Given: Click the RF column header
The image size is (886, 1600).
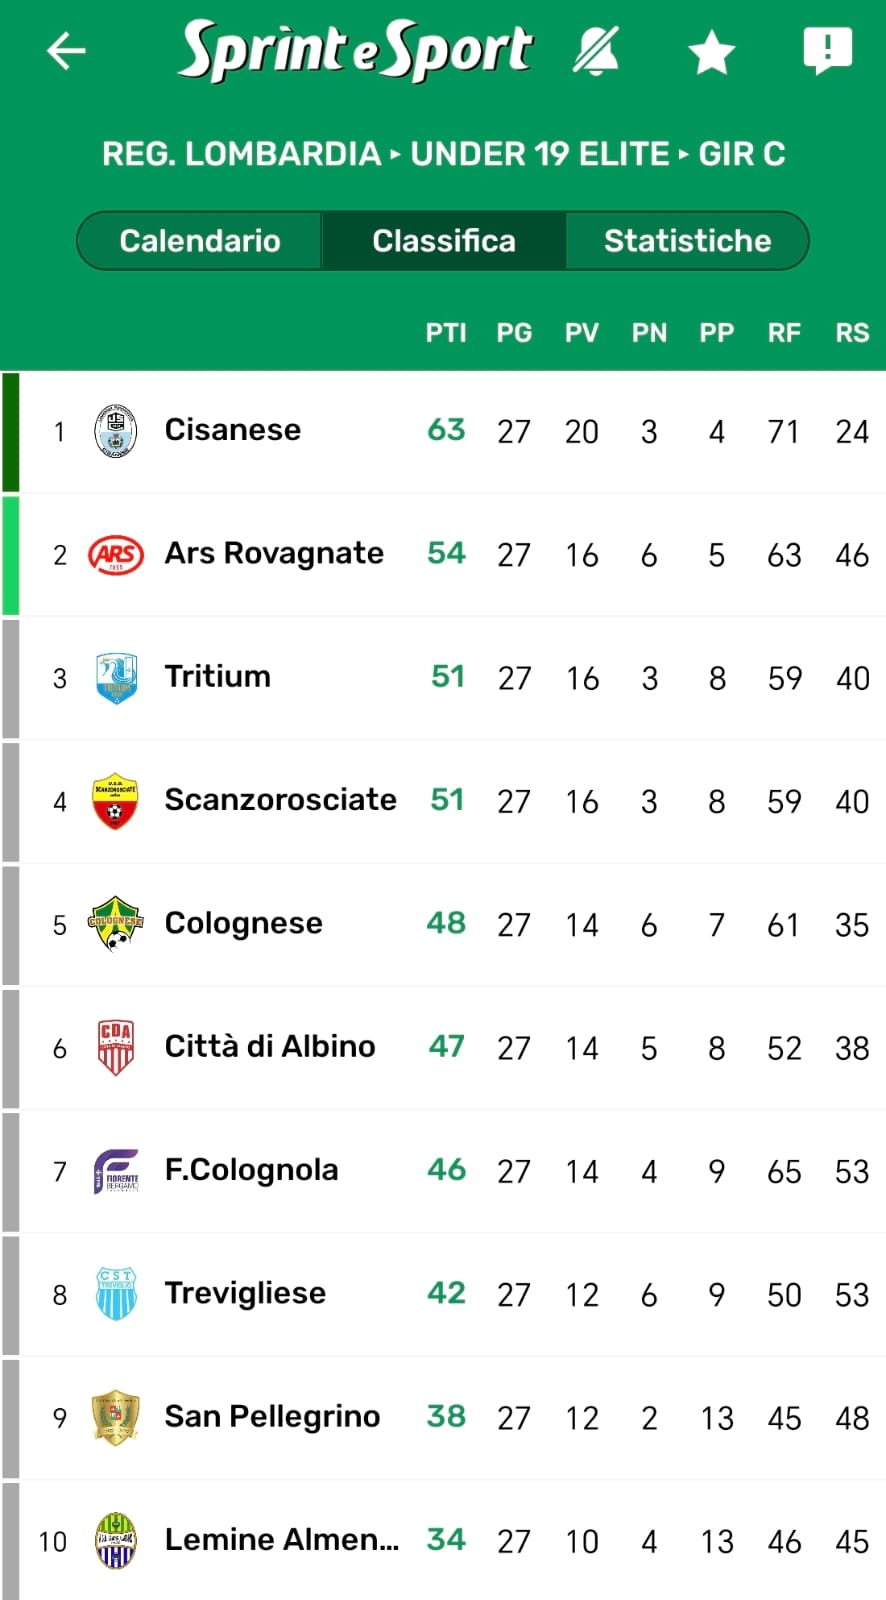Looking at the screenshot, I should [x=784, y=333].
